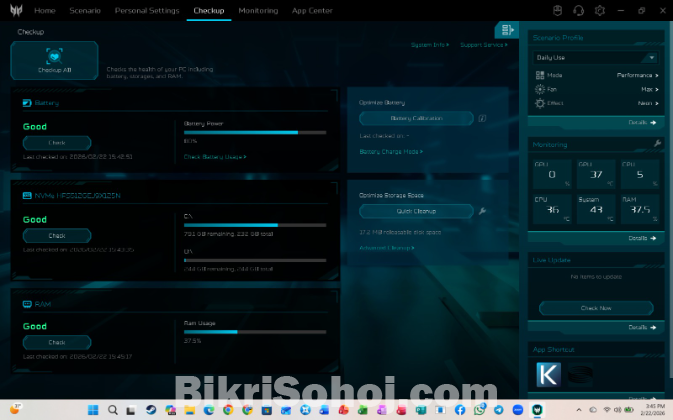This screenshot has width=673, height=420.
Task: Open Advanced Cleanup
Action: point(387,248)
